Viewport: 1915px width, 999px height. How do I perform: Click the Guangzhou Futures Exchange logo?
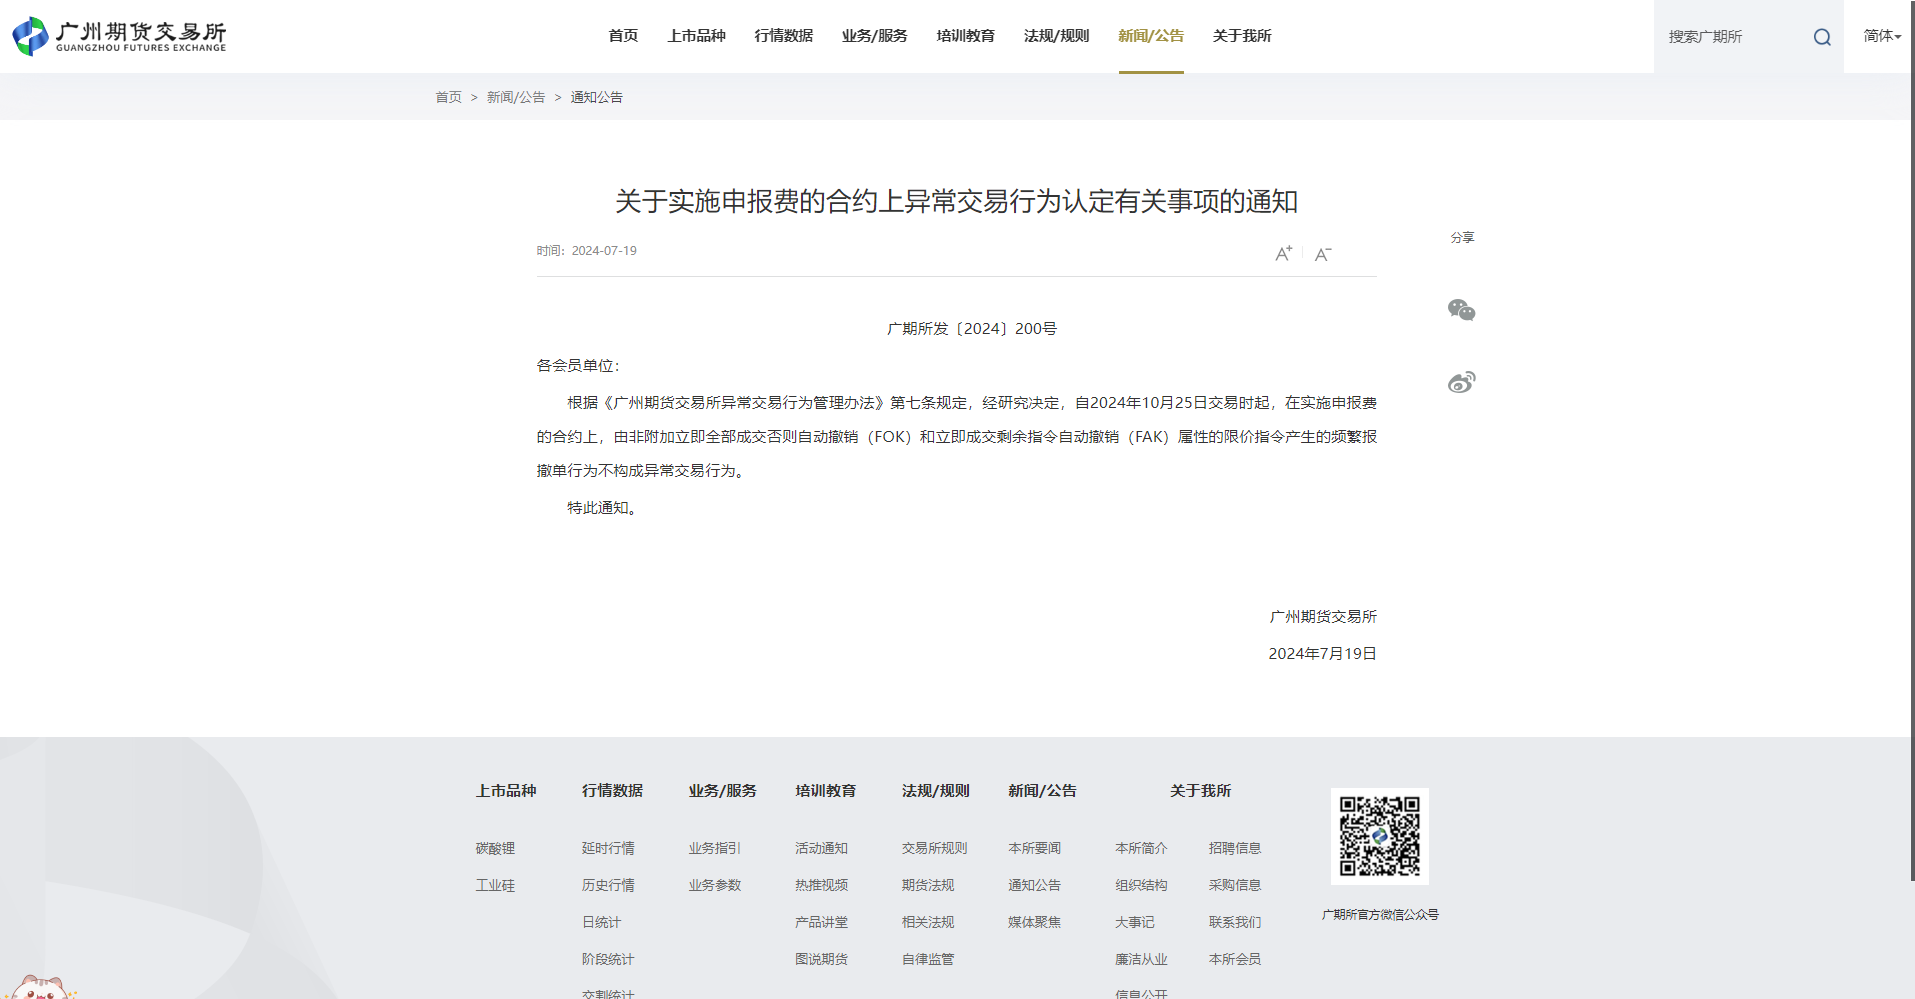click(x=119, y=36)
